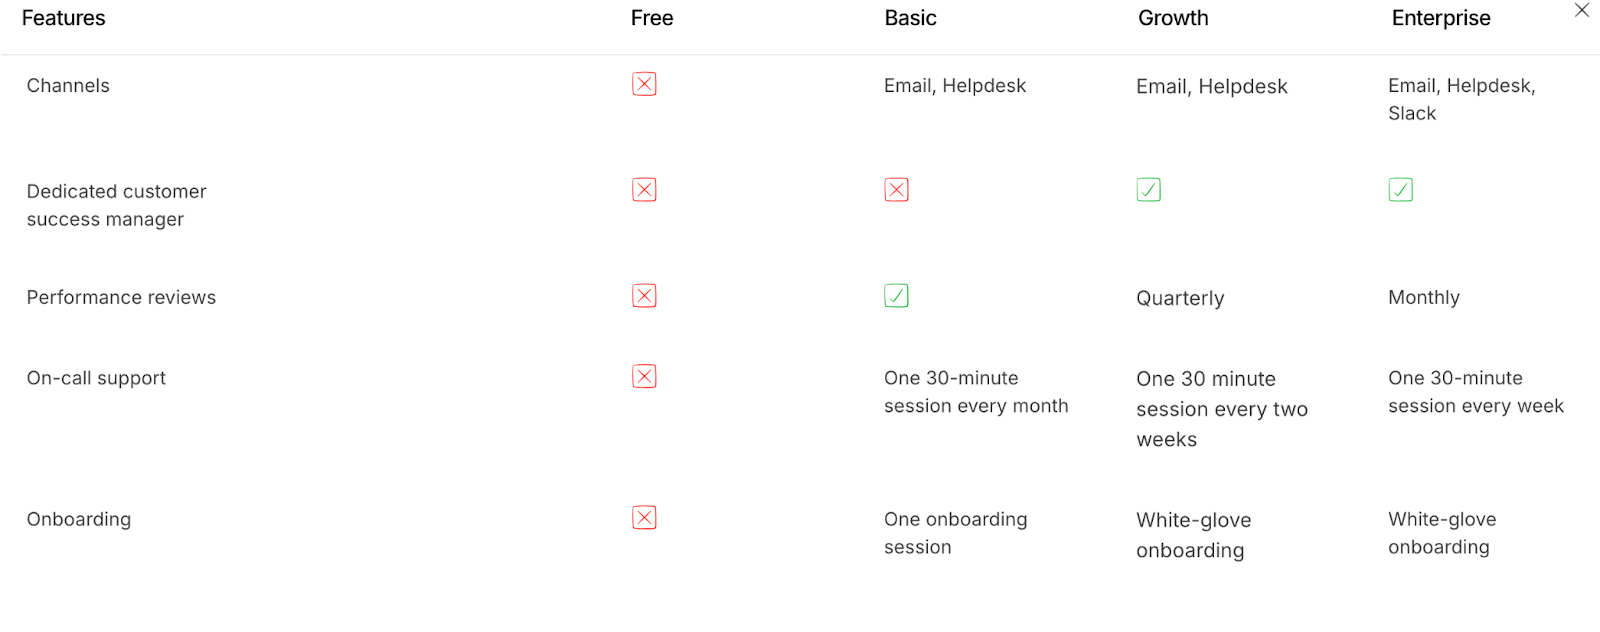This screenshot has width=1600, height=632.
Task: Click the Onboarding row label
Action: pyautogui.click(x=78, y=518)
